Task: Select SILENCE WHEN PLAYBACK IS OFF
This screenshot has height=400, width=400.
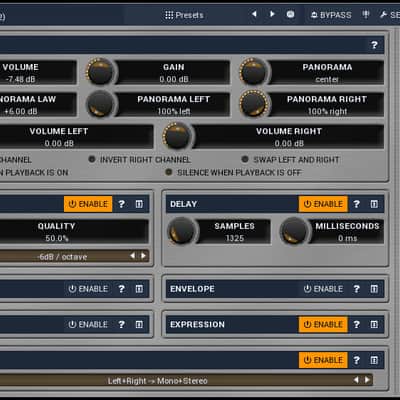Action: point(234,172)
